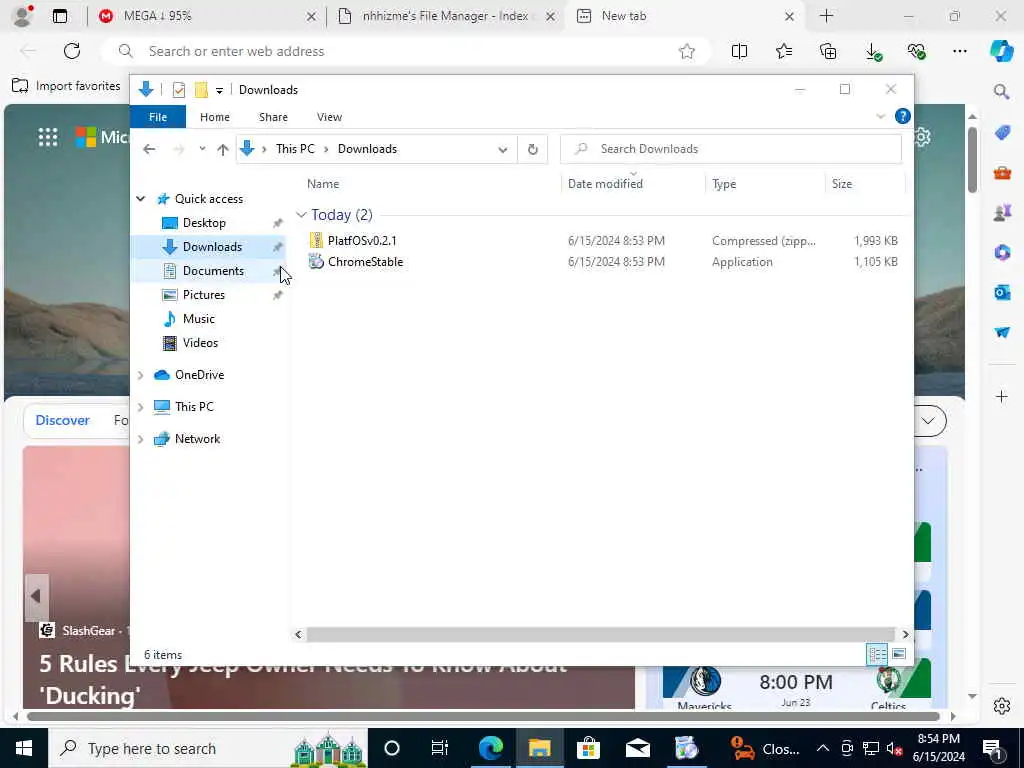Switch to details view layout
The height and width of the screenshot is (768, 1024).
(x=877, y=654)
